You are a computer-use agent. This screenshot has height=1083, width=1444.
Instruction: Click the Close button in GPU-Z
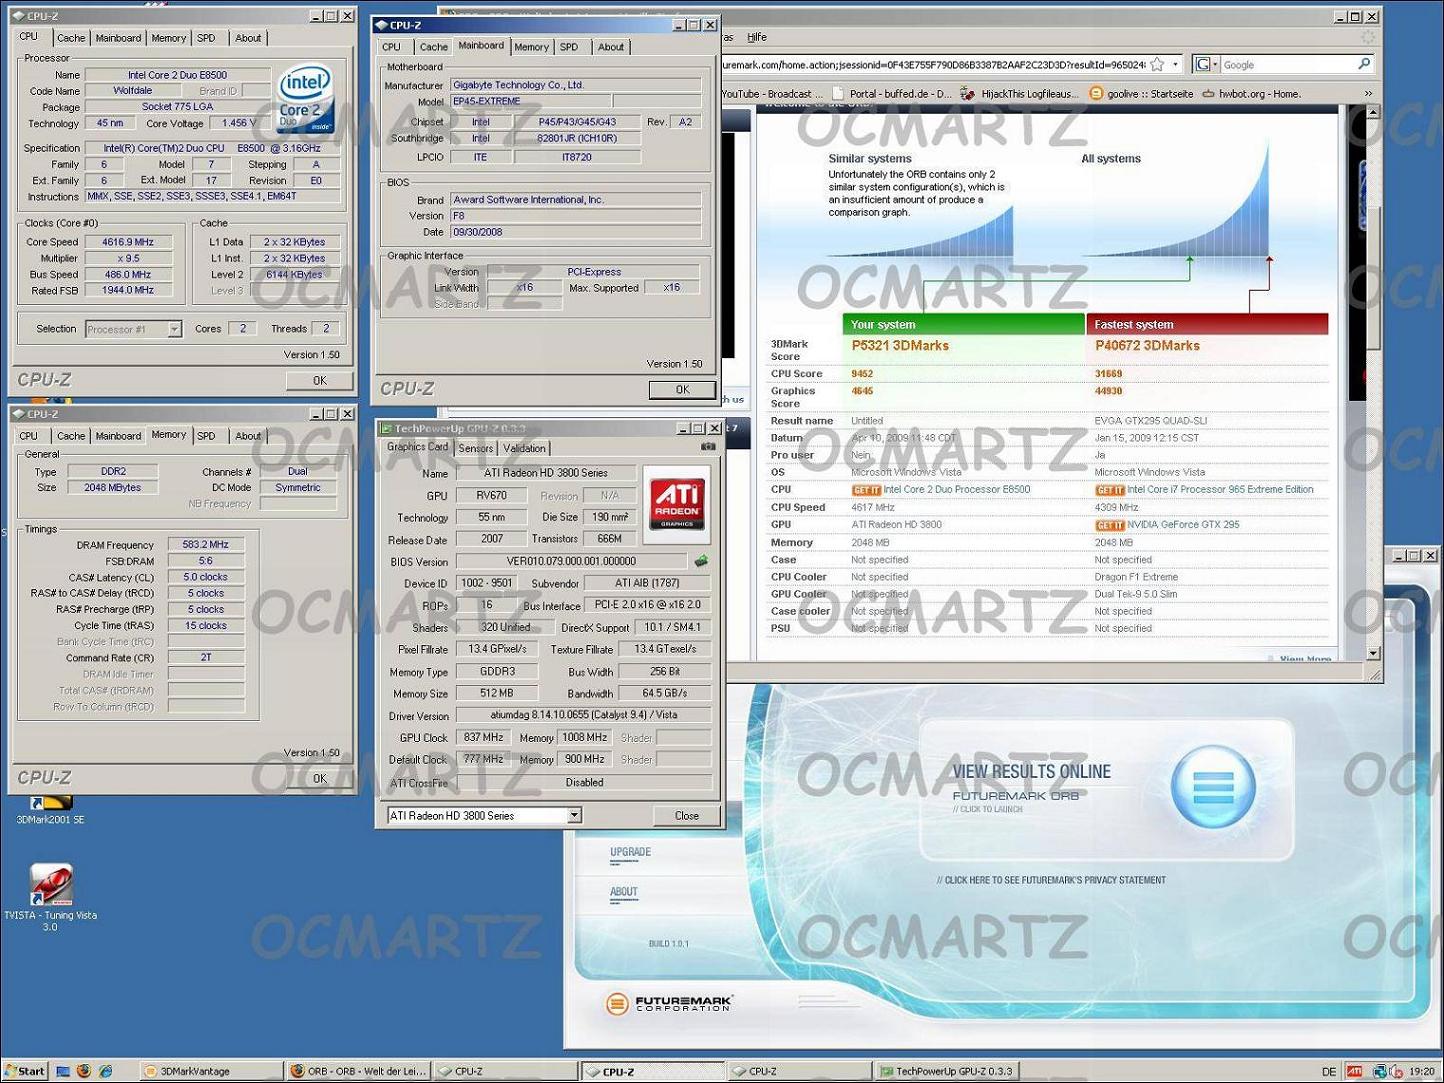tap(687, 816)
